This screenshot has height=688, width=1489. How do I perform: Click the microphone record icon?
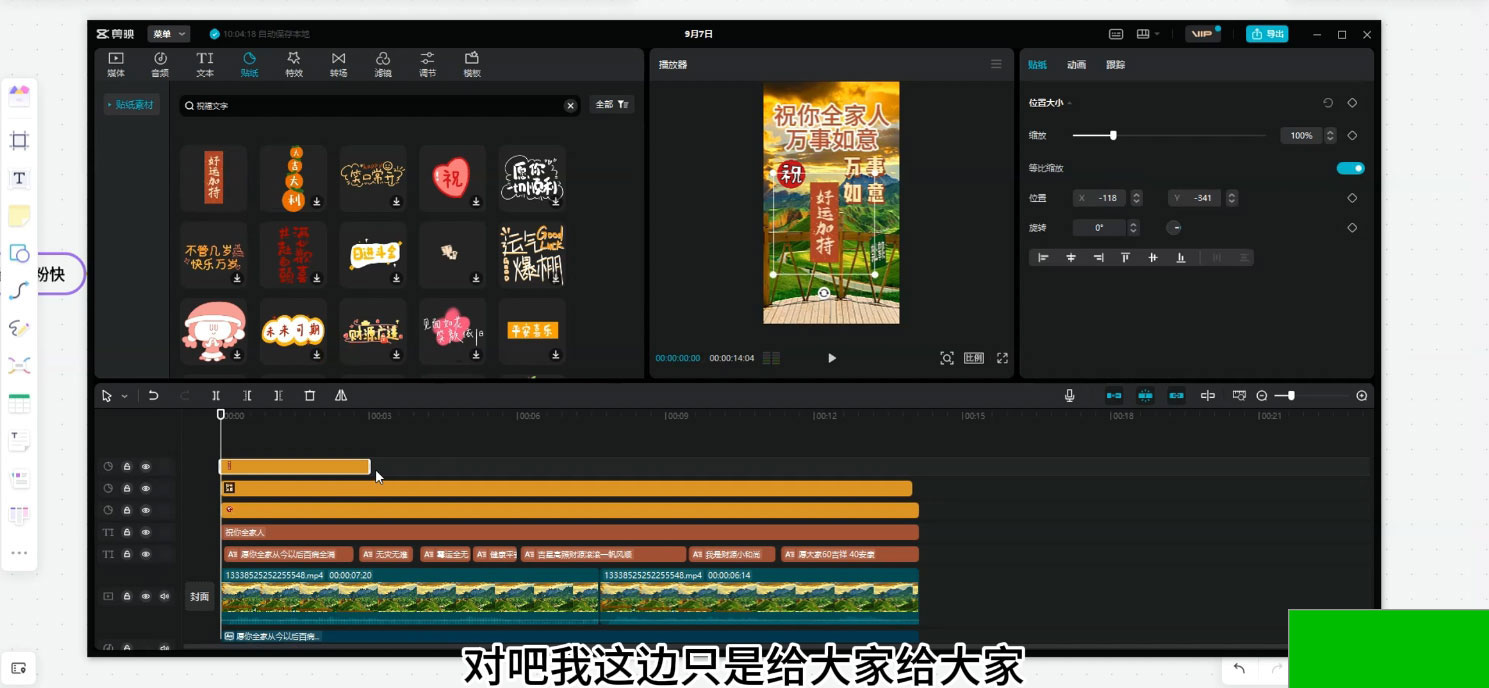click(x=1069, y=396)
